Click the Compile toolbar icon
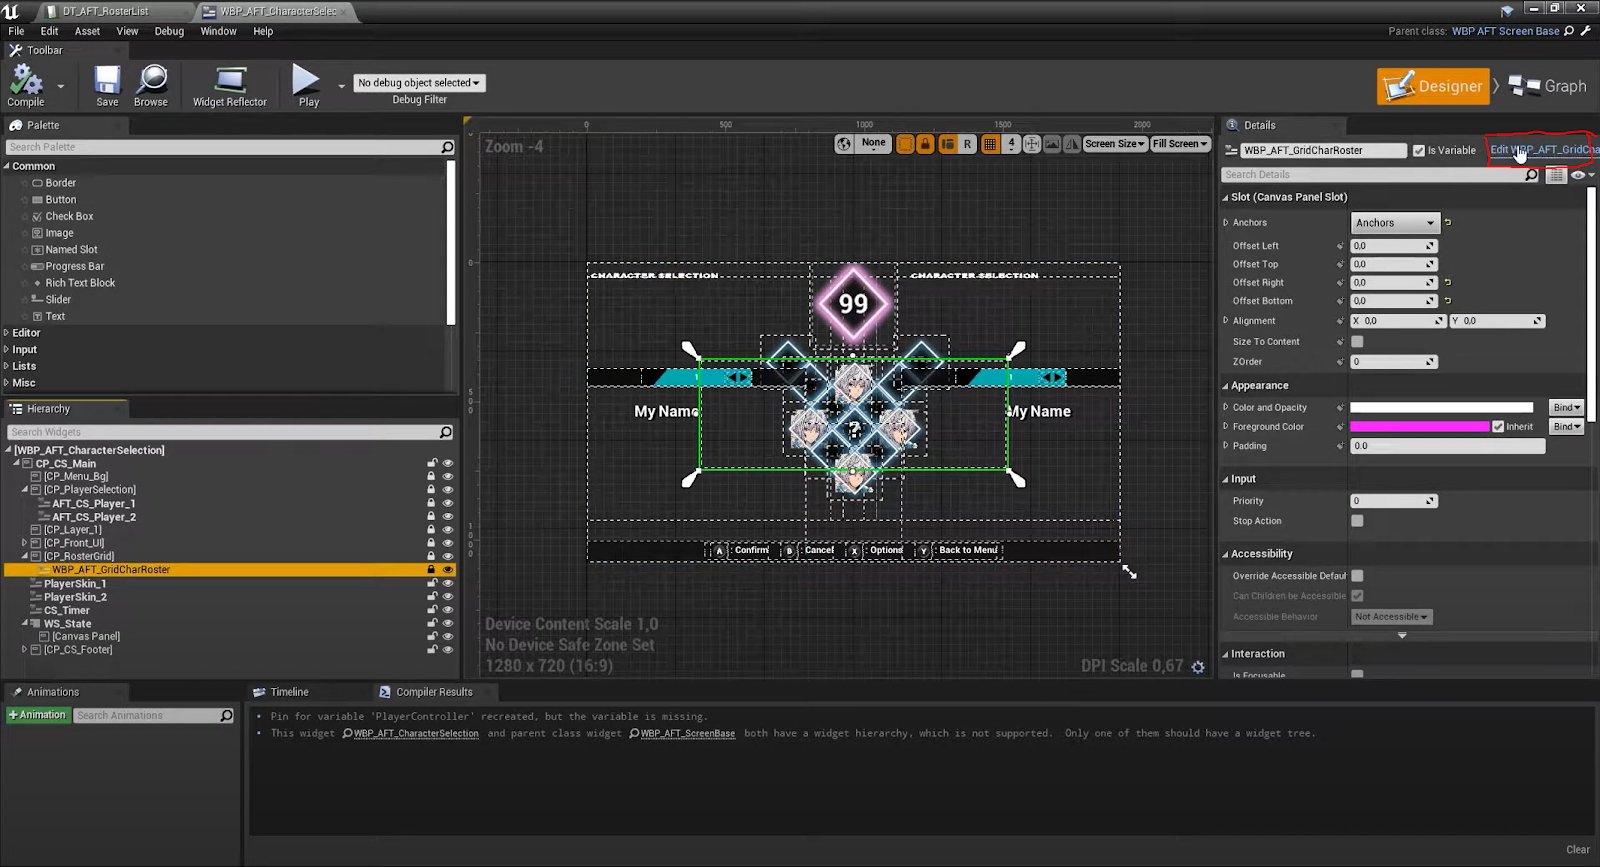This screenshot has height=867, width=1600. [26, 81]
